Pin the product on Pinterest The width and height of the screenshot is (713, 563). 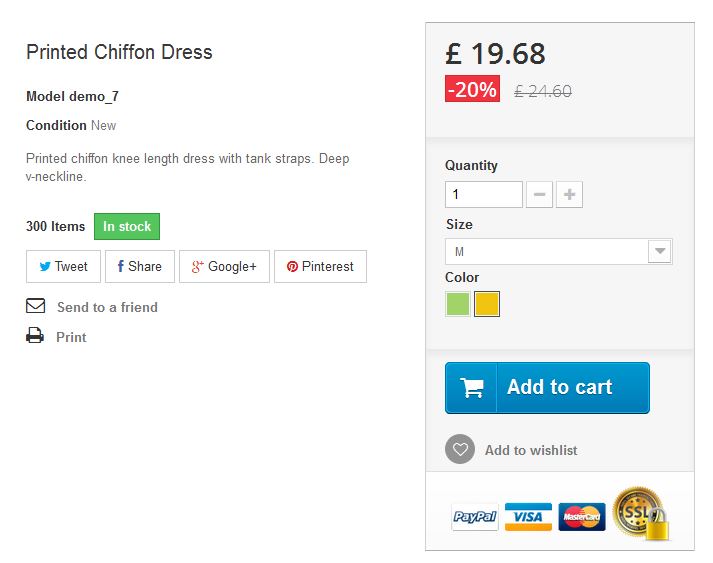click(320, 267)
